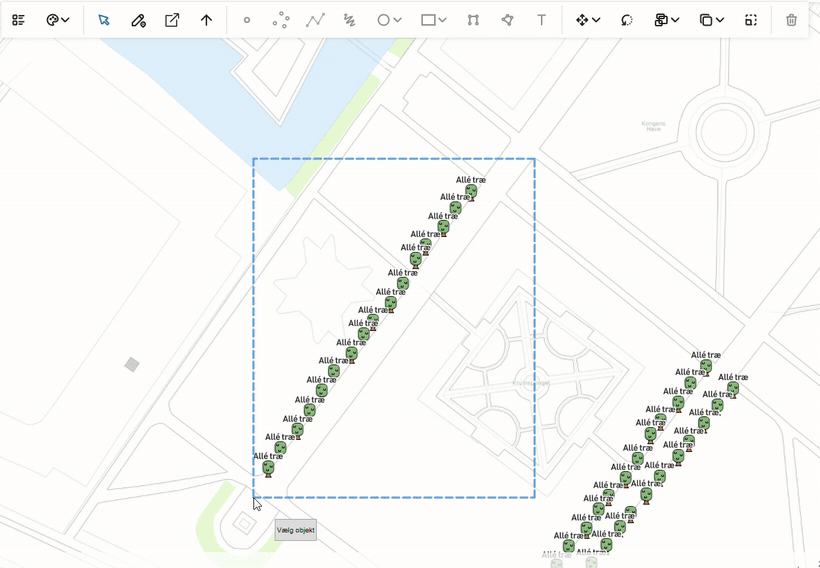Image resolution: width=820 pixels, height=568 pixels.
Task: Click the dashed-square group selection icon
Action: point(751,20)
